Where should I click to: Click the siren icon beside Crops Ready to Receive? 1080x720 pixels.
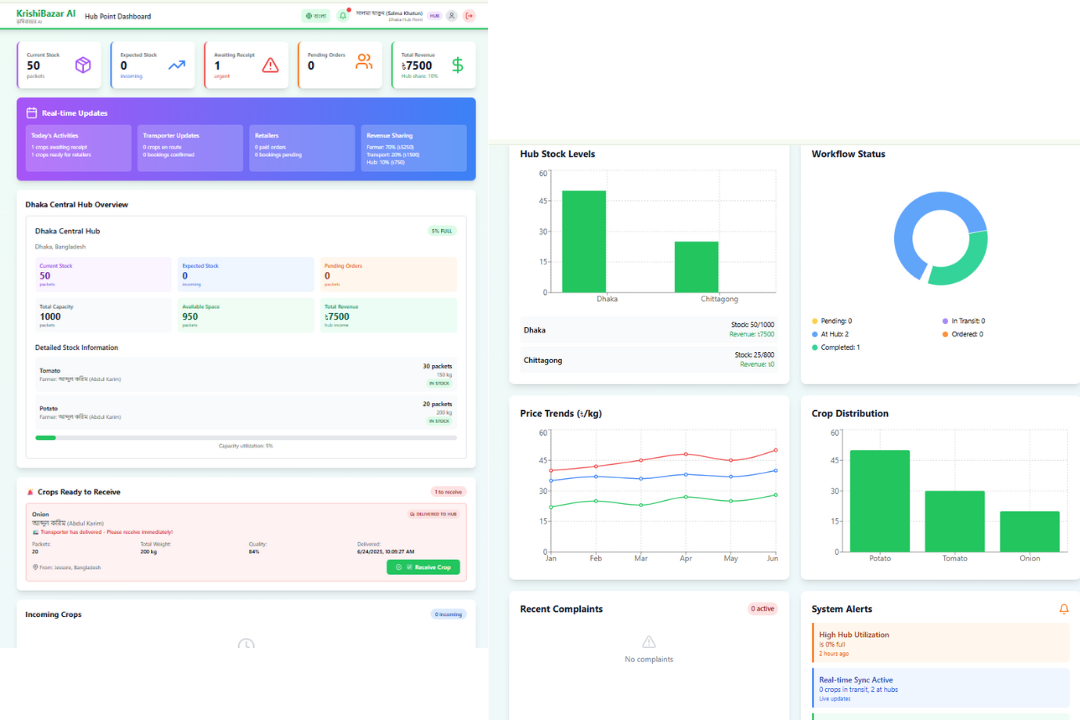[x=30, y=492]
